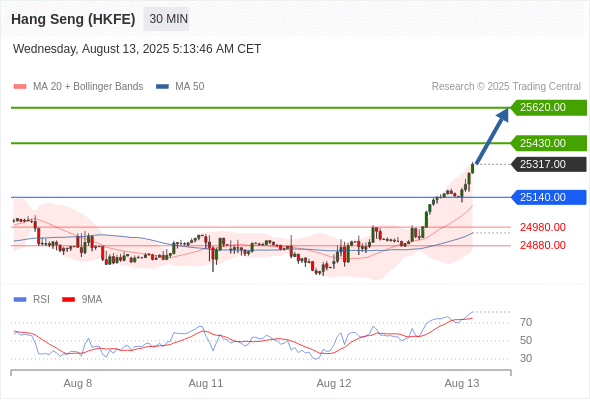Click the Aug 12 date axis label

point(334,383)
